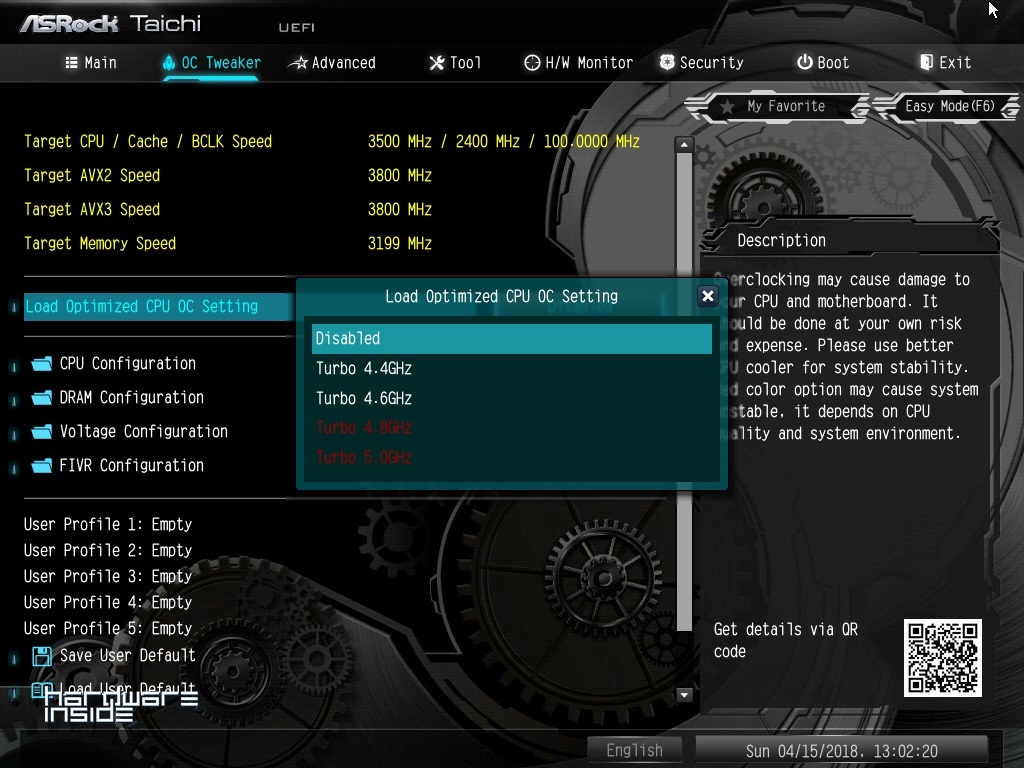Viewport: 1024px width, 768px height.
Task: Open My Favorite list
Action: click(777, 106)
